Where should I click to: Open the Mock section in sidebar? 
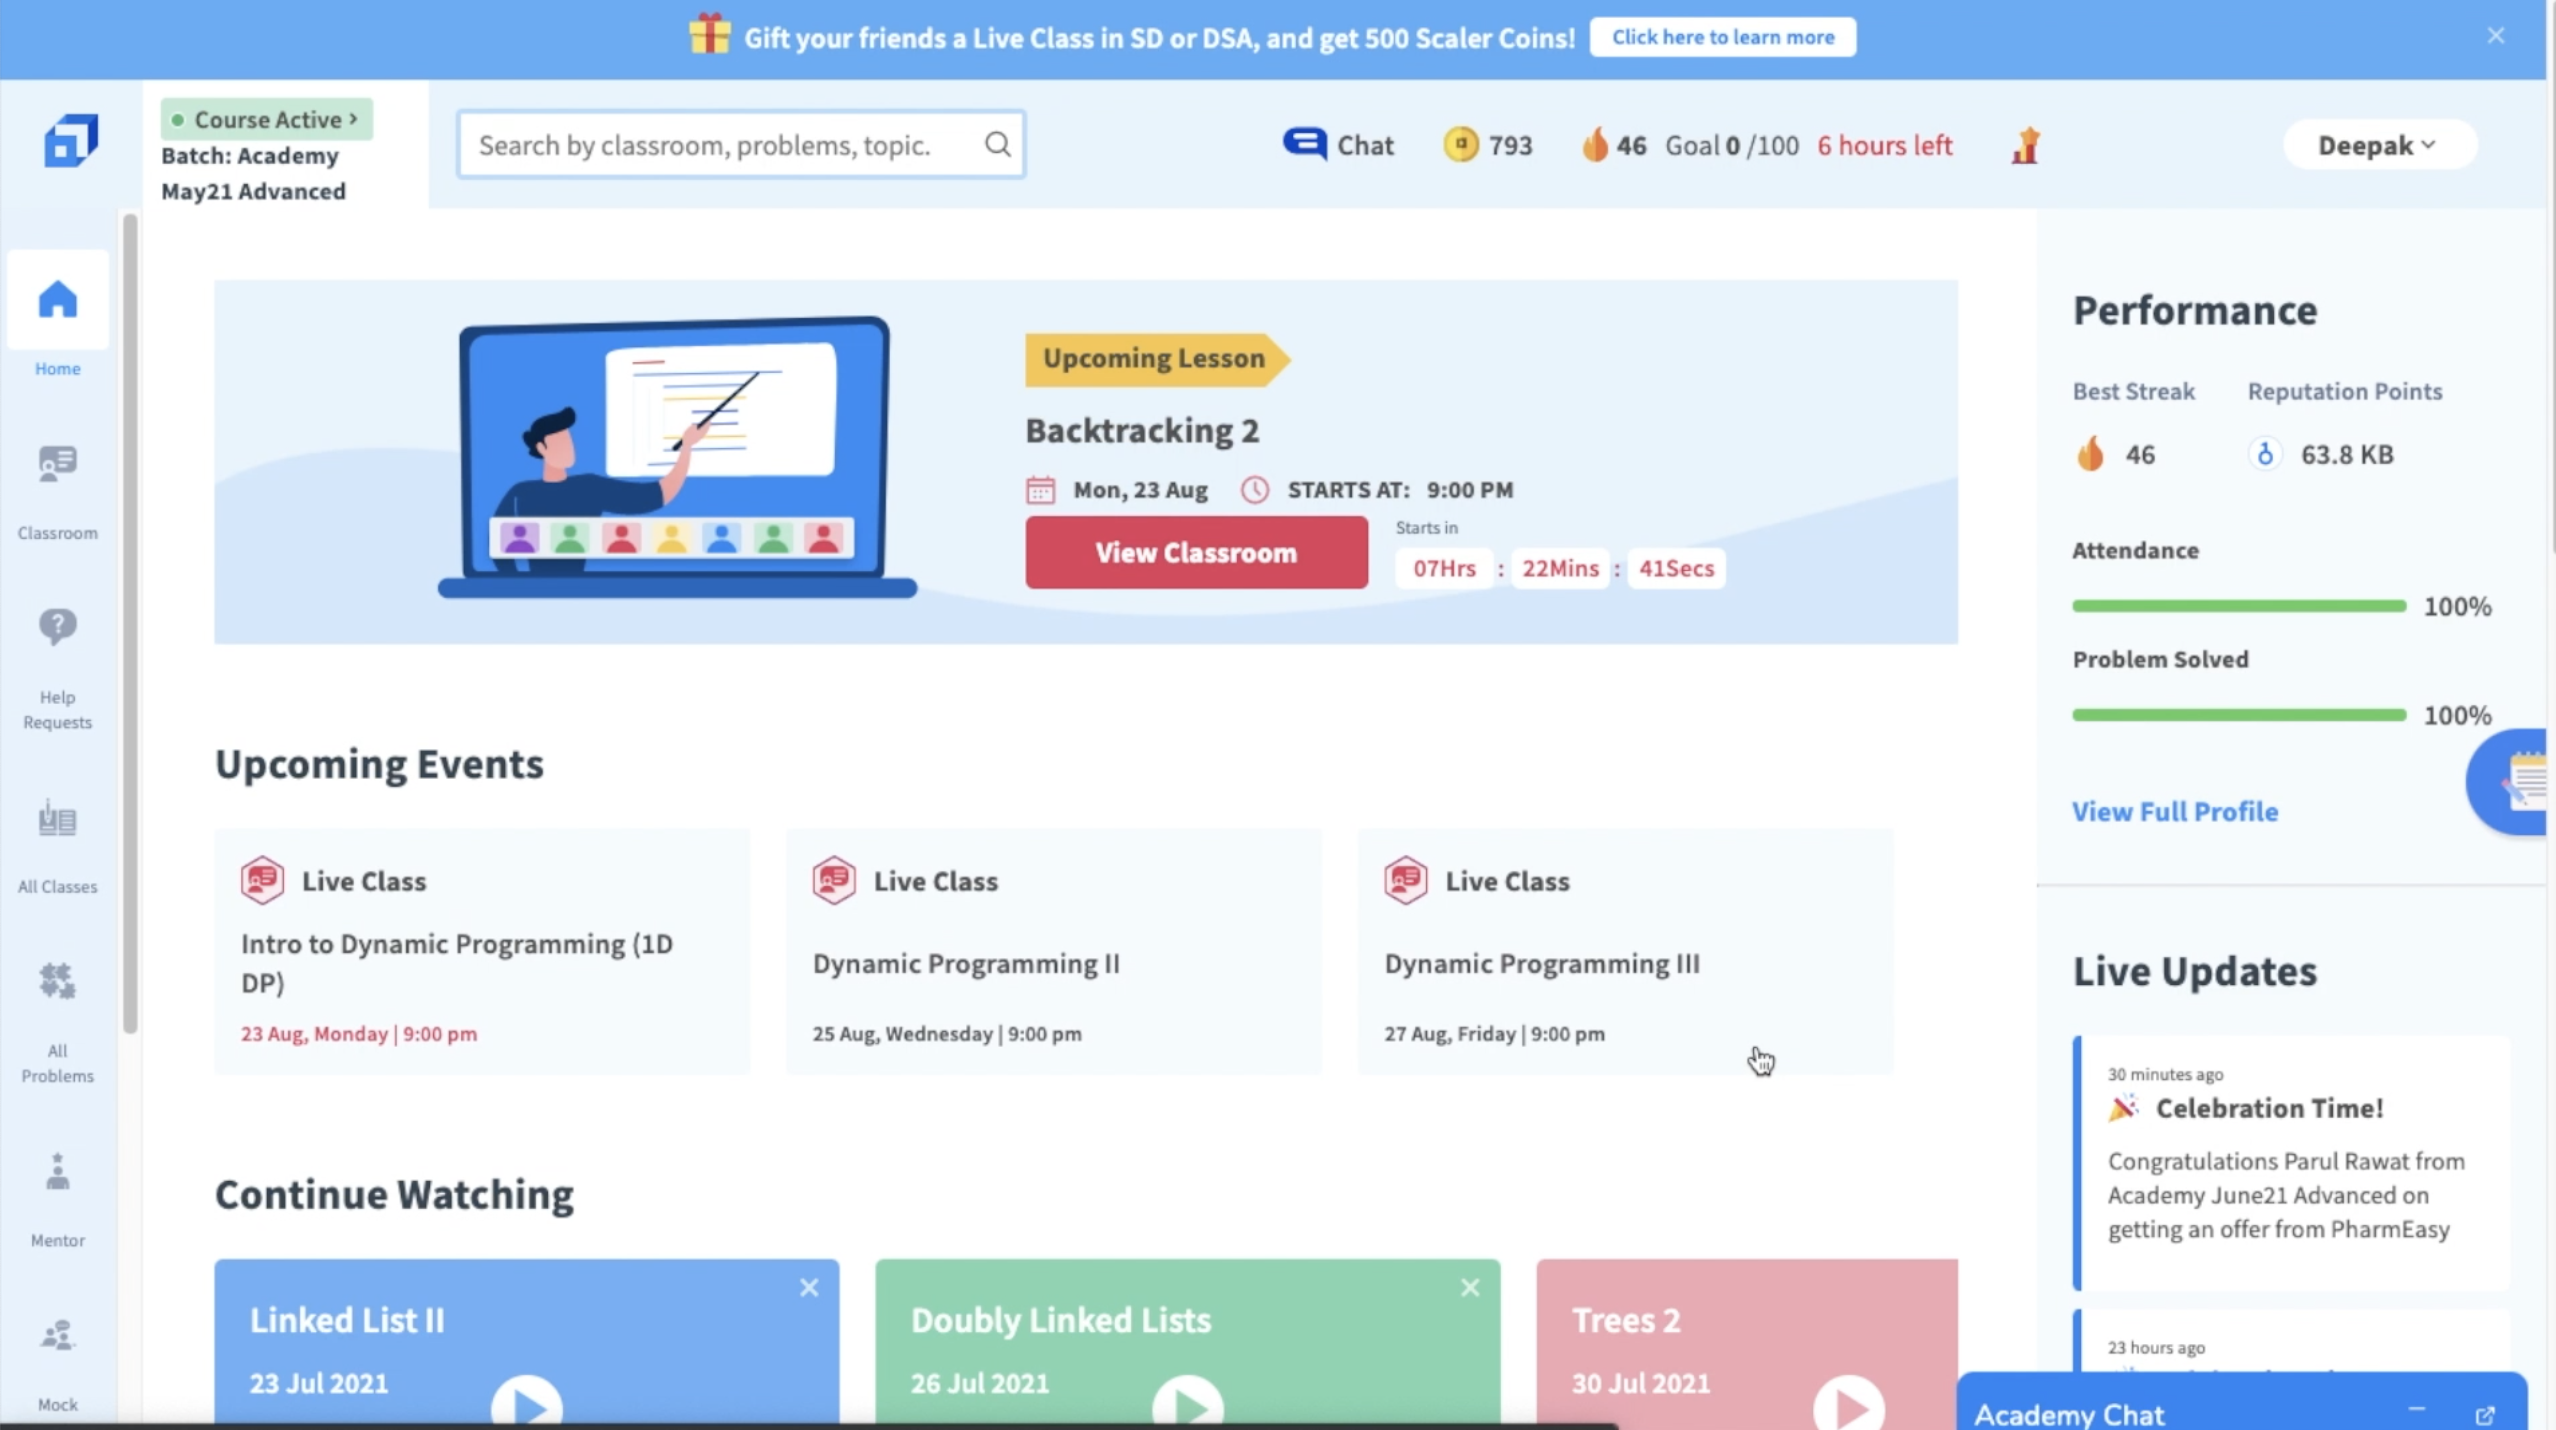coord(56,1335)
